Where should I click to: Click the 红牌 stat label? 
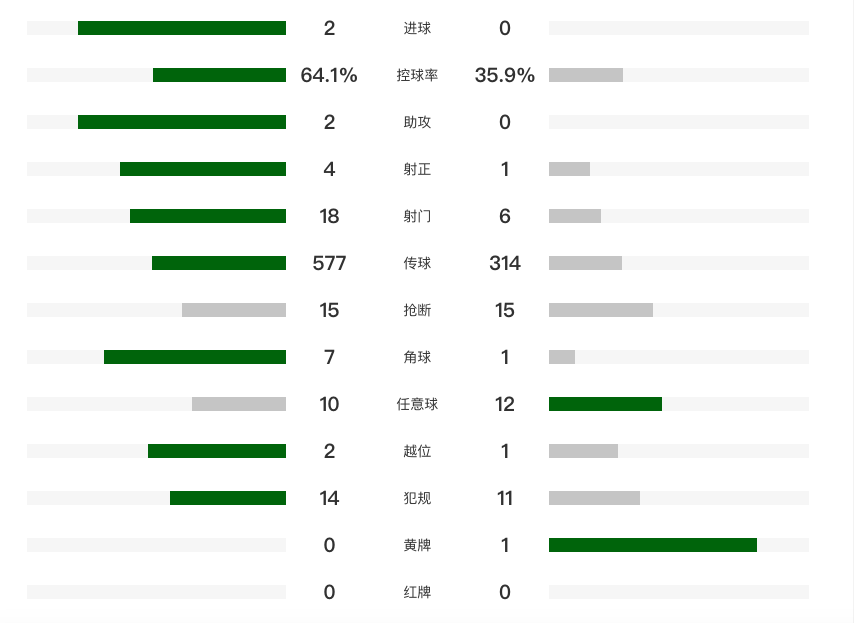[417, 592]
